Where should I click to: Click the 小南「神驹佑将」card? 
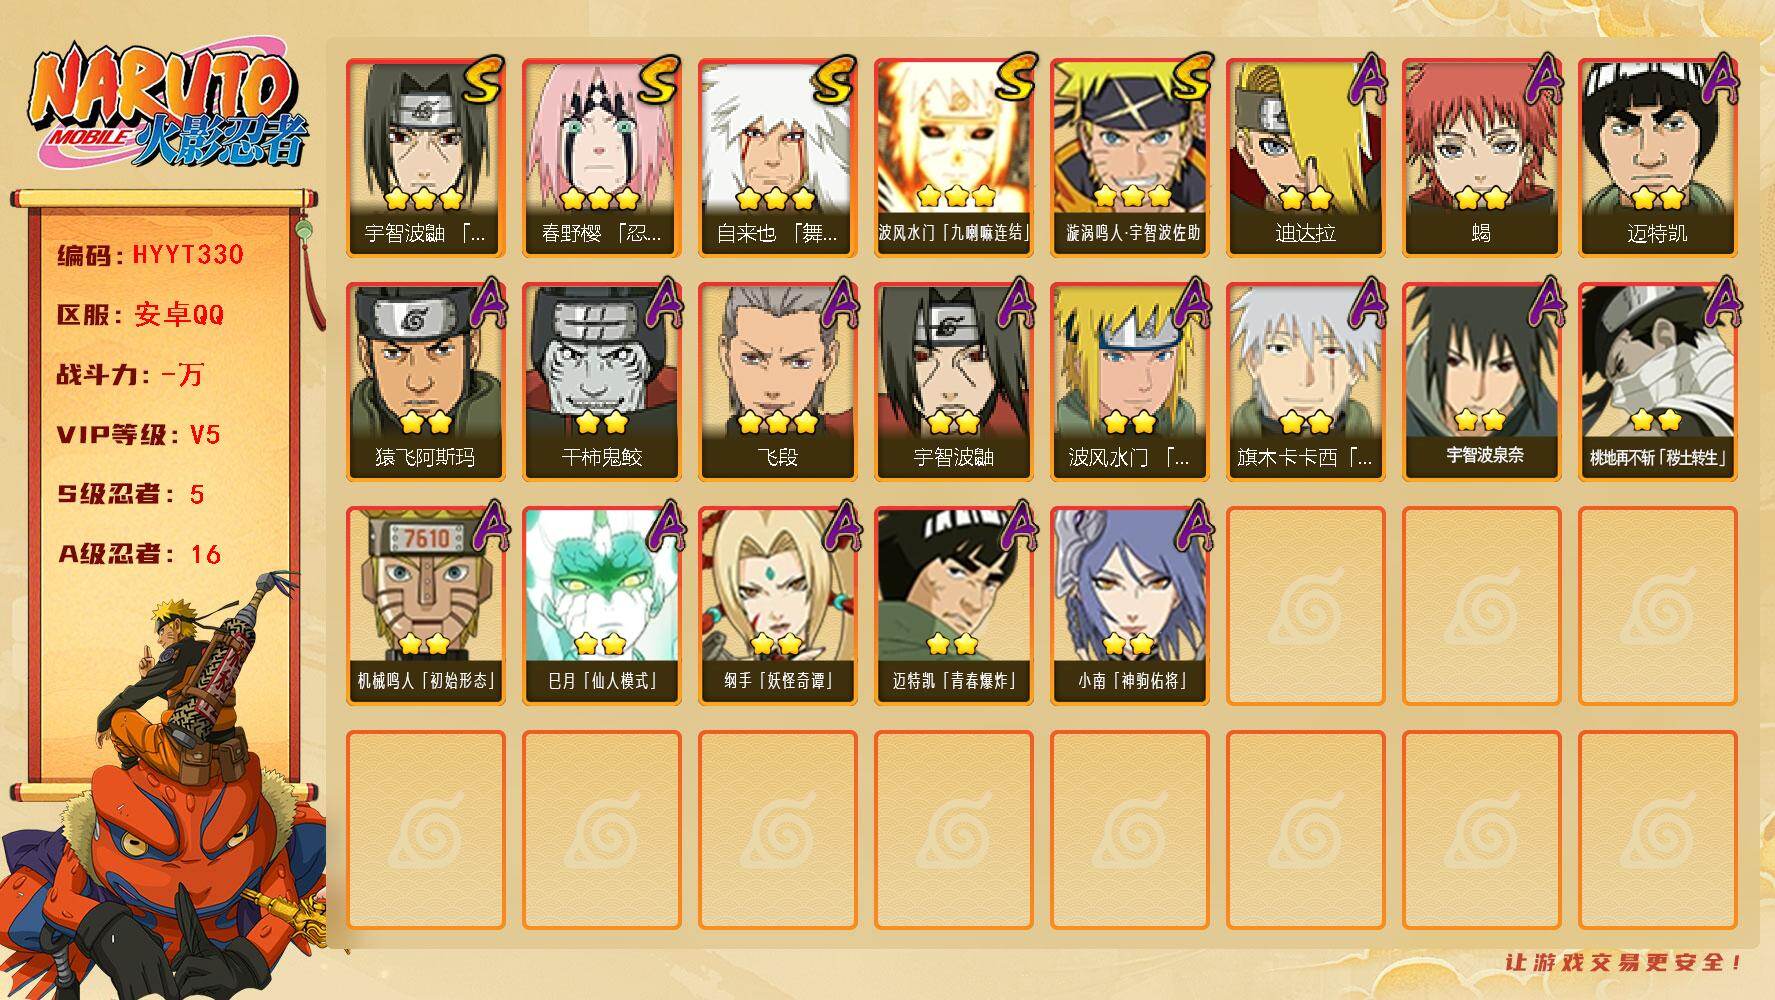(1129, 606)
